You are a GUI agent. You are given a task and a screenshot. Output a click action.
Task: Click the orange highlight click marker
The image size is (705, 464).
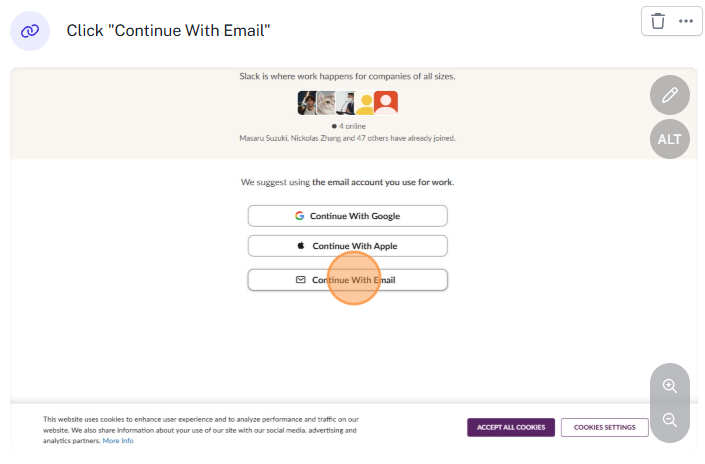point(355,275)
